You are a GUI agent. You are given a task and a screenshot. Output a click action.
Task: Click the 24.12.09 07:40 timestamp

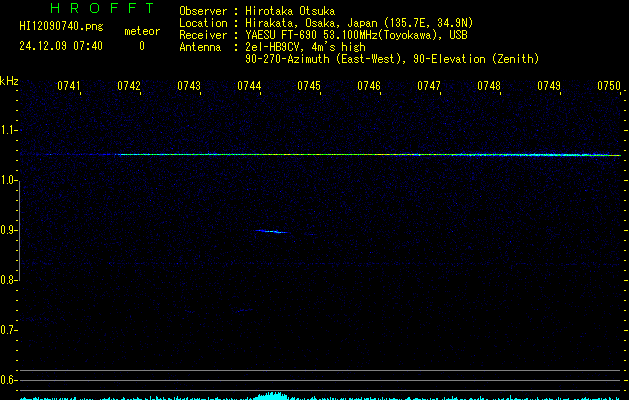point(61,46)
